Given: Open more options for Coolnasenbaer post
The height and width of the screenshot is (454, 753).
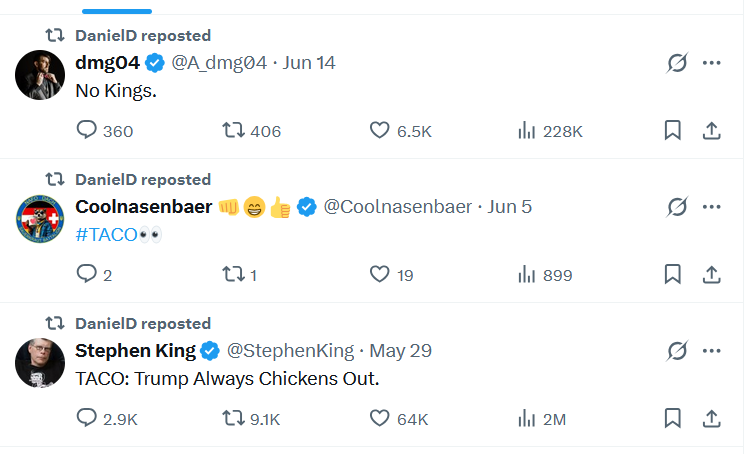Looking at the screenshot, I should pos(711,207).
